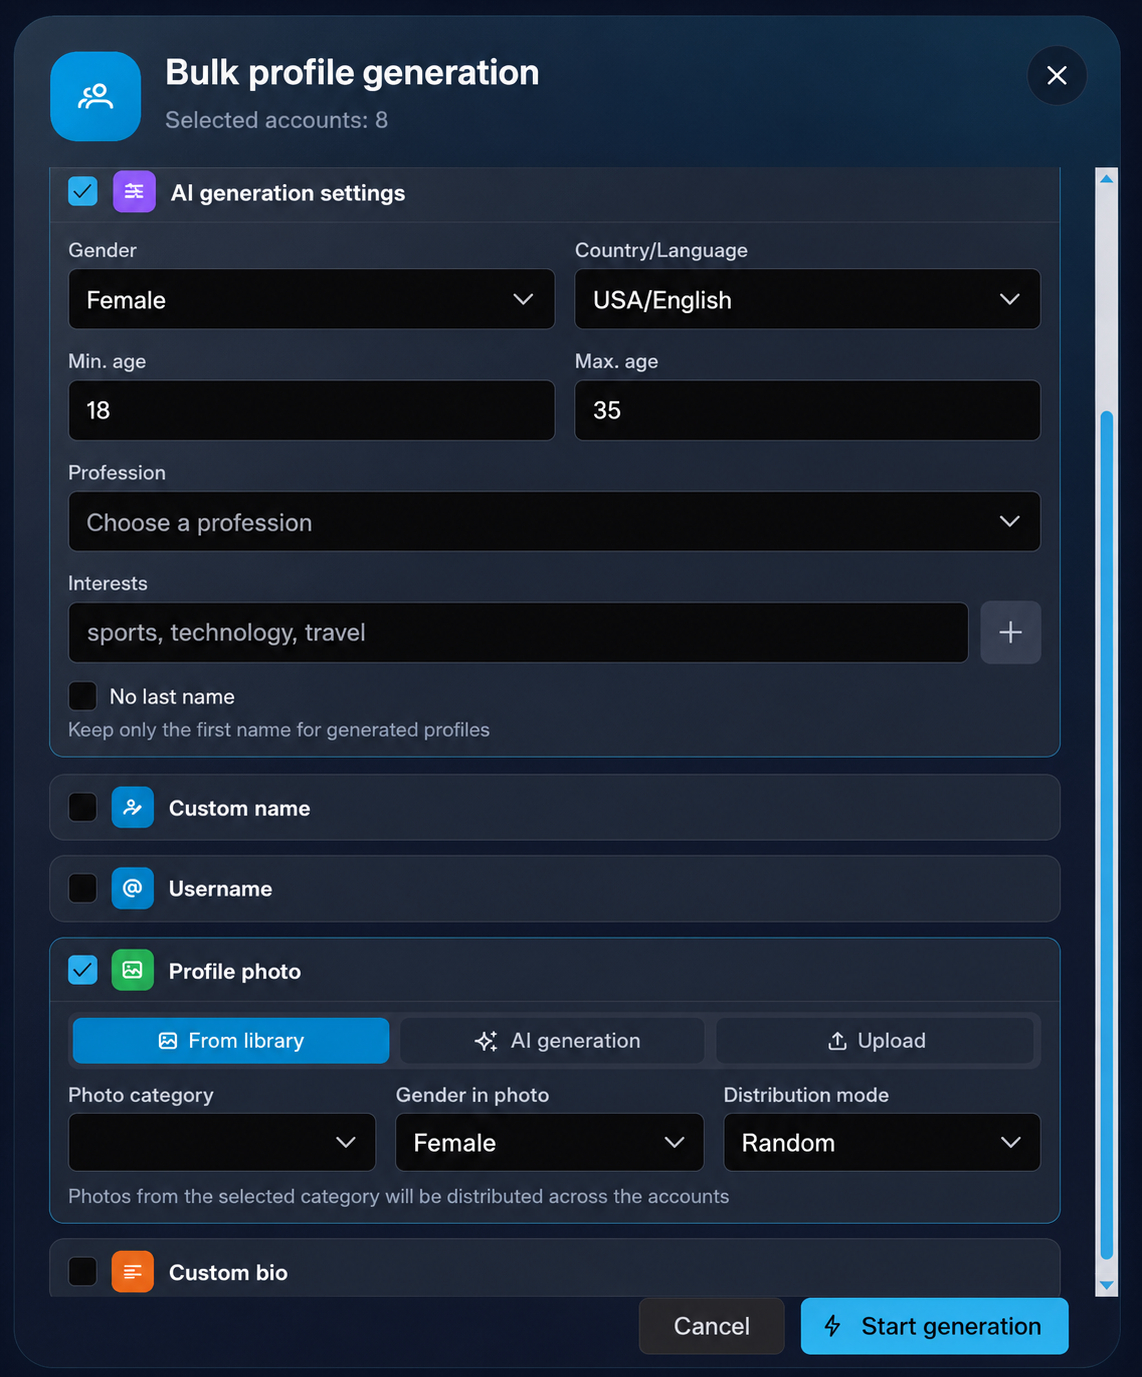Click the Username section title
Image resolution: width=1142 pixels, height=1377 pixels.
pos(220,889)
